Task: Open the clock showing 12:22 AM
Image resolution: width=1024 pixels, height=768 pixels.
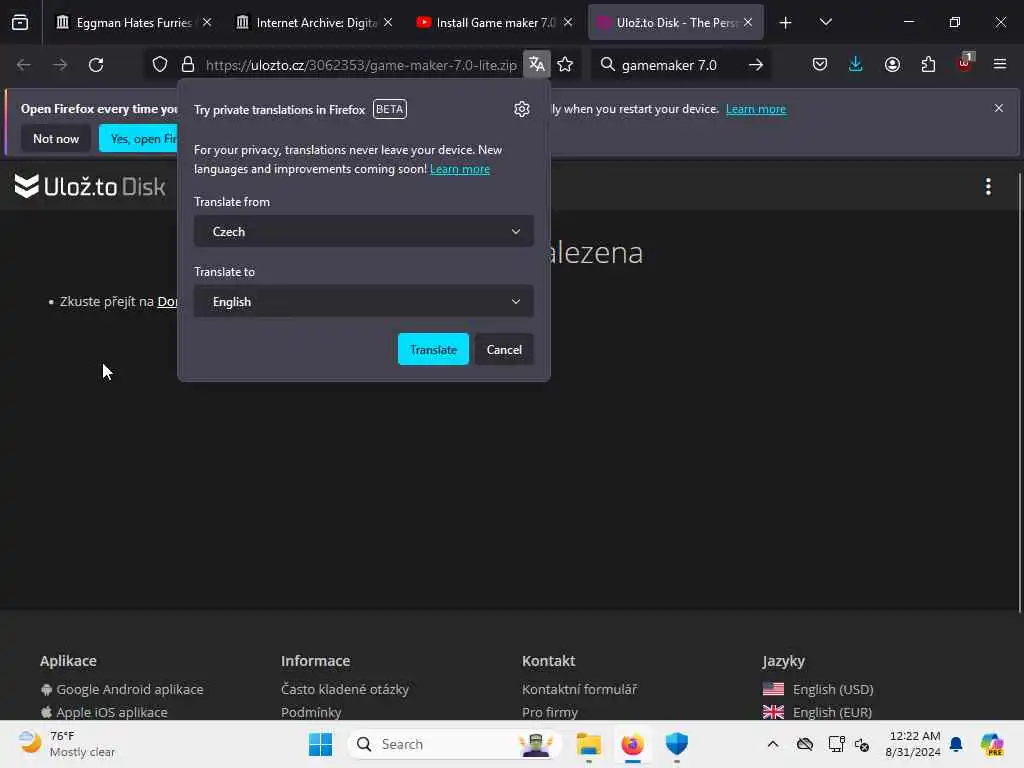Action: click(912, 744)
